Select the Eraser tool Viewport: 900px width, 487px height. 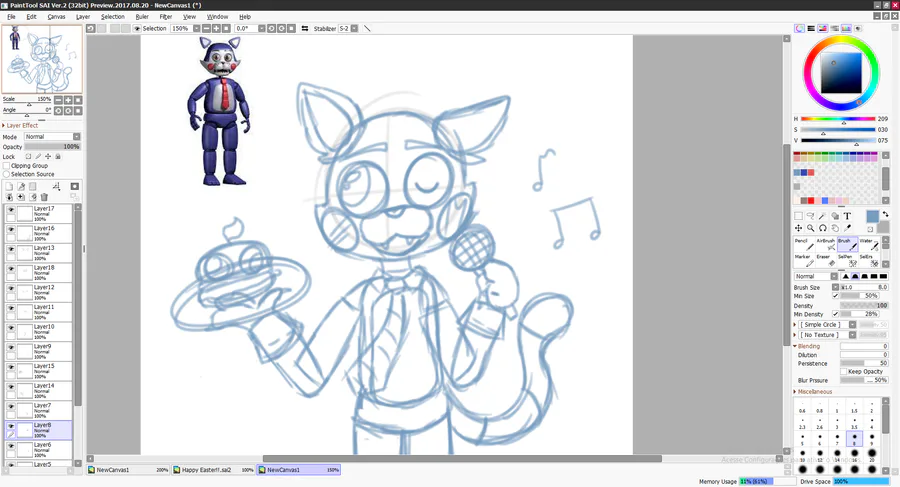click(x=826, y=260)
